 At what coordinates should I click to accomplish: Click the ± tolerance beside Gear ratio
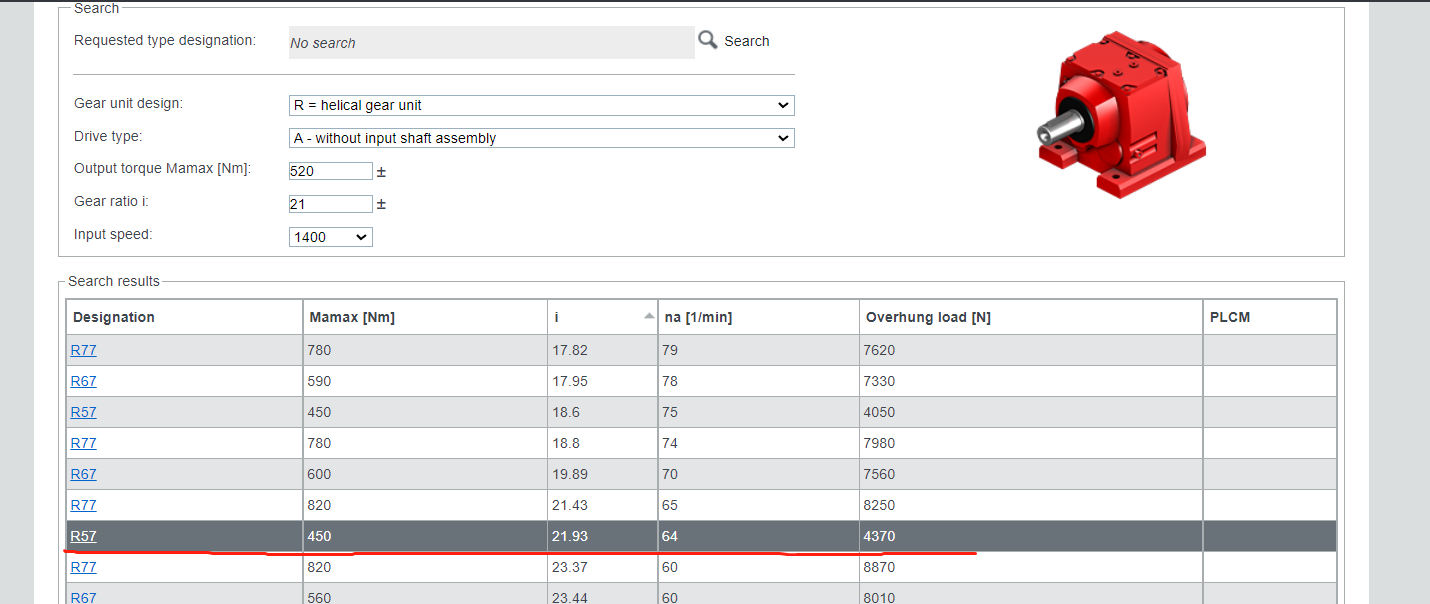pos(381,205)
